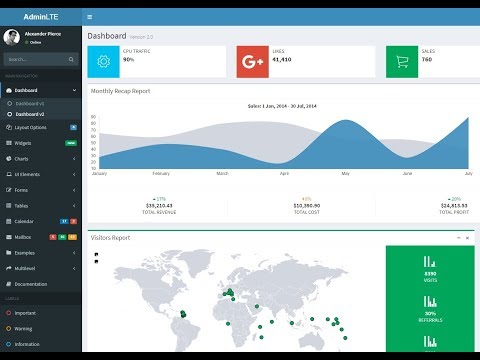Viewport: 480px width, 360px height.
Task: Click the Calendar icon in sidebar
Action: [x=9, y=221]
